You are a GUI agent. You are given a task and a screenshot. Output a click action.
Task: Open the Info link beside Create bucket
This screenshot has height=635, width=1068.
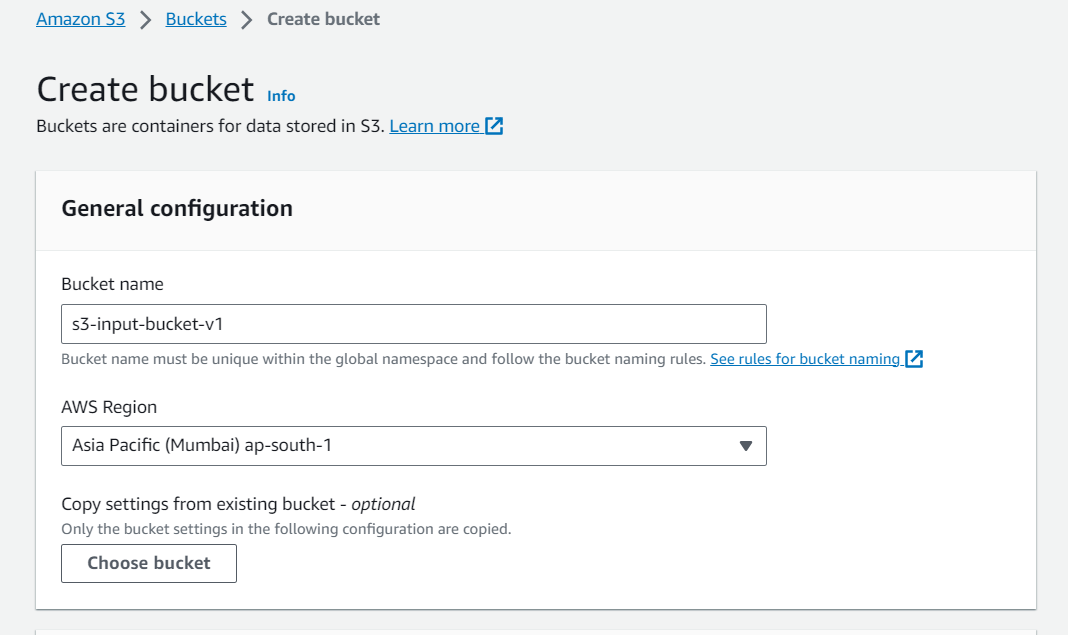(281, 96)
